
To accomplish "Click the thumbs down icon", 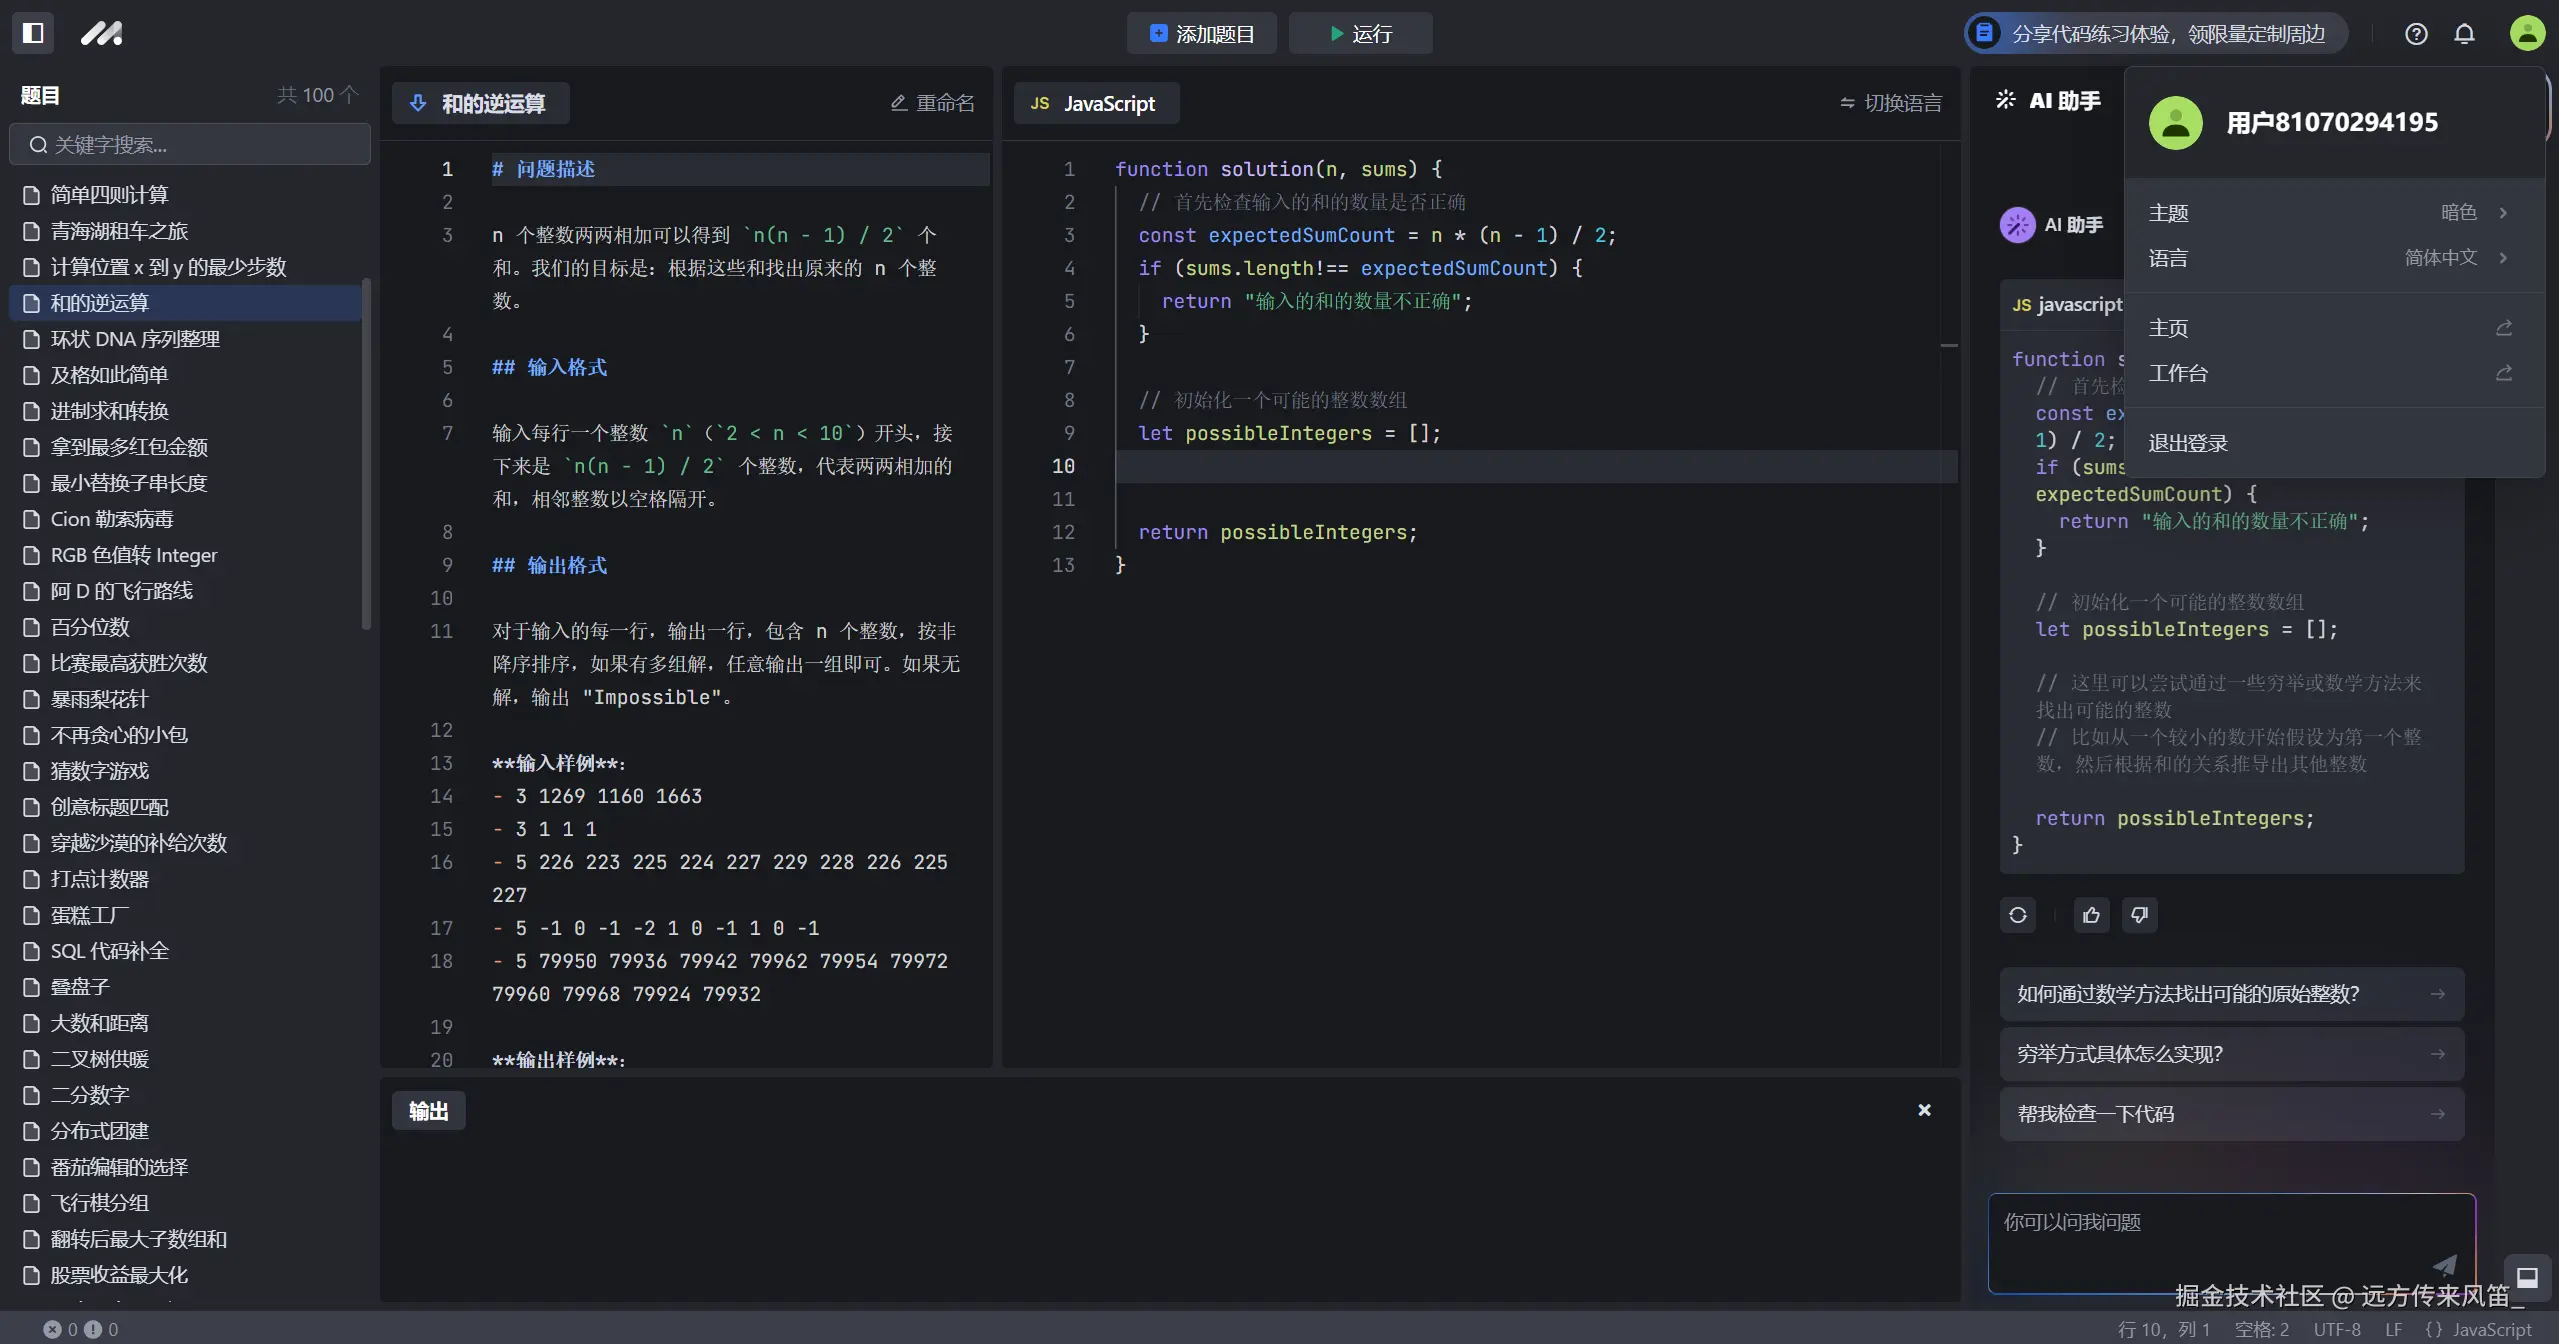I will (2139, 915).
